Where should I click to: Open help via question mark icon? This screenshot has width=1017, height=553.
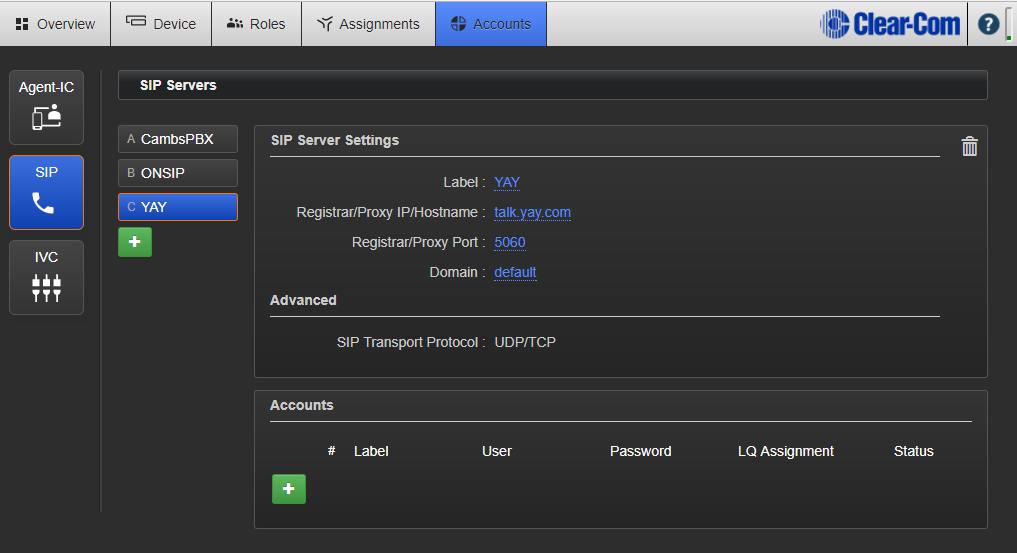click(x=988, y=24)
